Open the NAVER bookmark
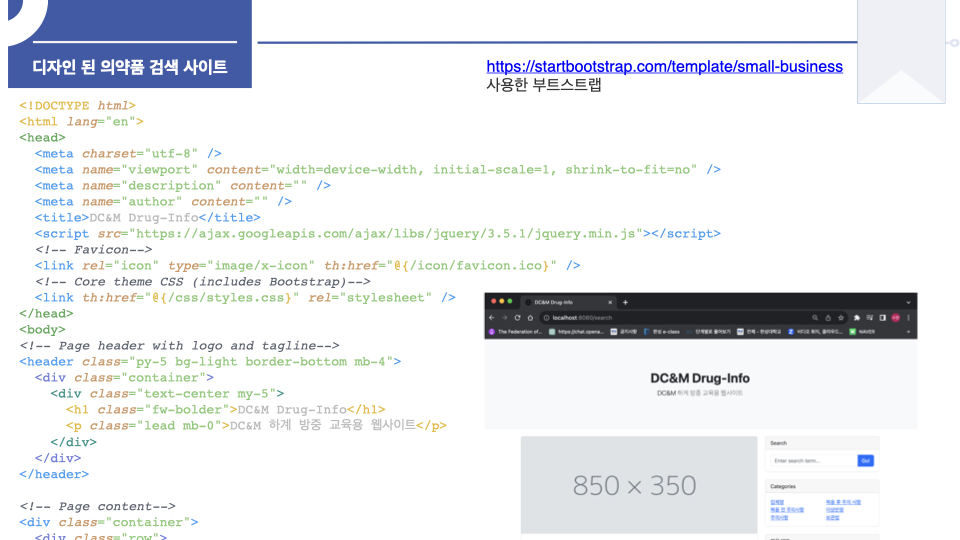 (x=862, y=332)
